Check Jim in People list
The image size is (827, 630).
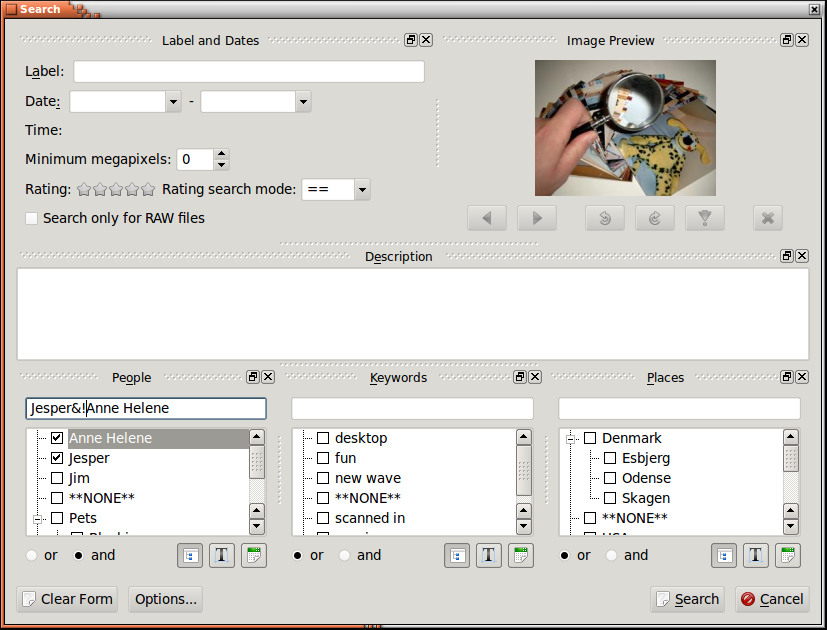click(57, 478)
